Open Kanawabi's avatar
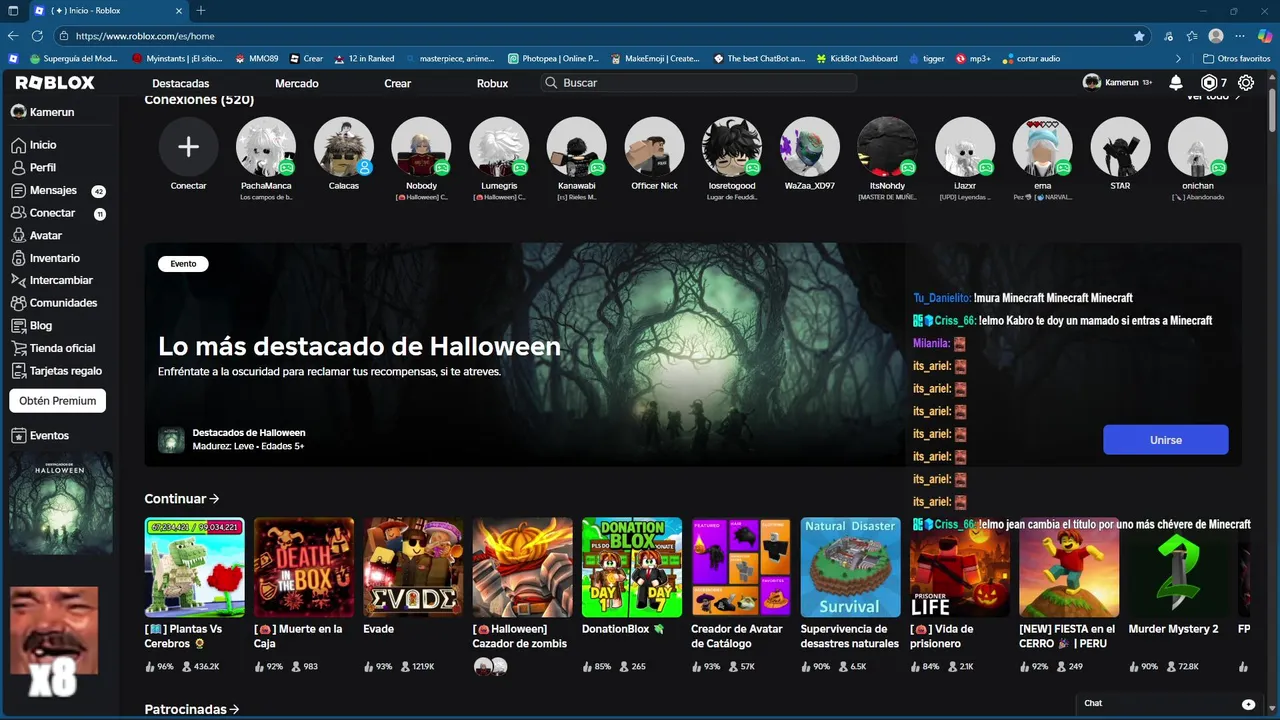The width and height of the screenshot is (1280, 720). (x=577, y=147)
